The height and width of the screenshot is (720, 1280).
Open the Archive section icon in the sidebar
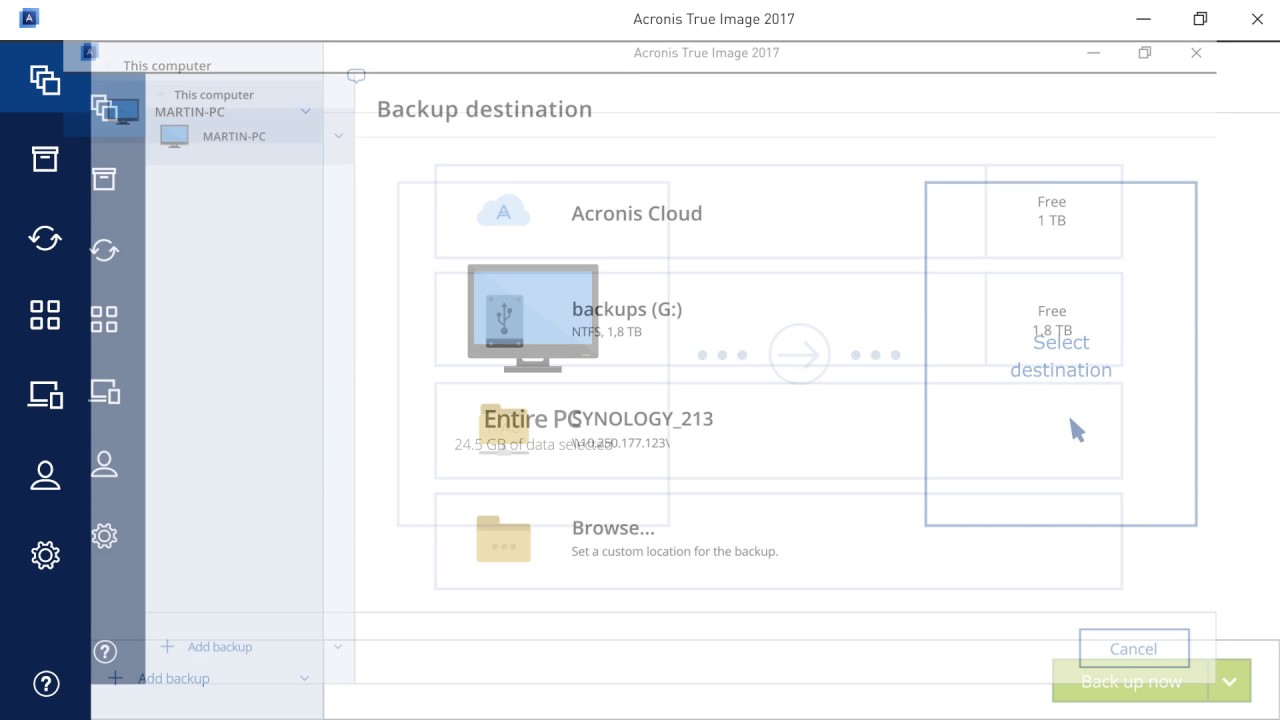pyautogui.click(x=45, y=158)
